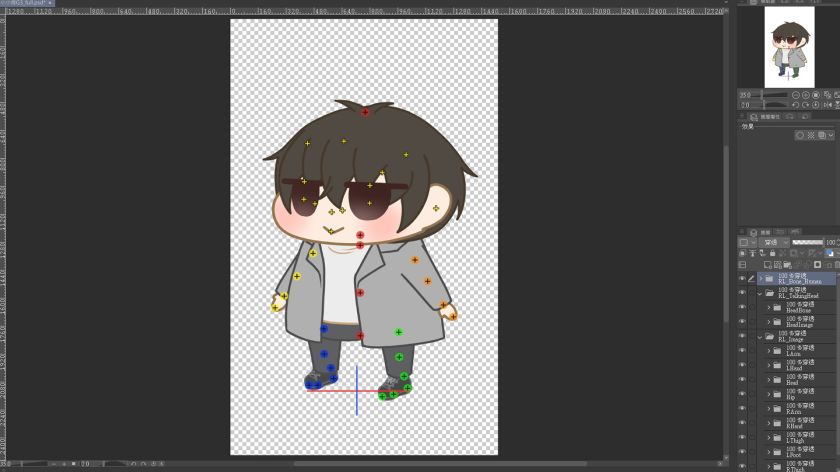Open effect options dropdown in Layer Property
840x472 pixels.
click(x=831, y=135)
